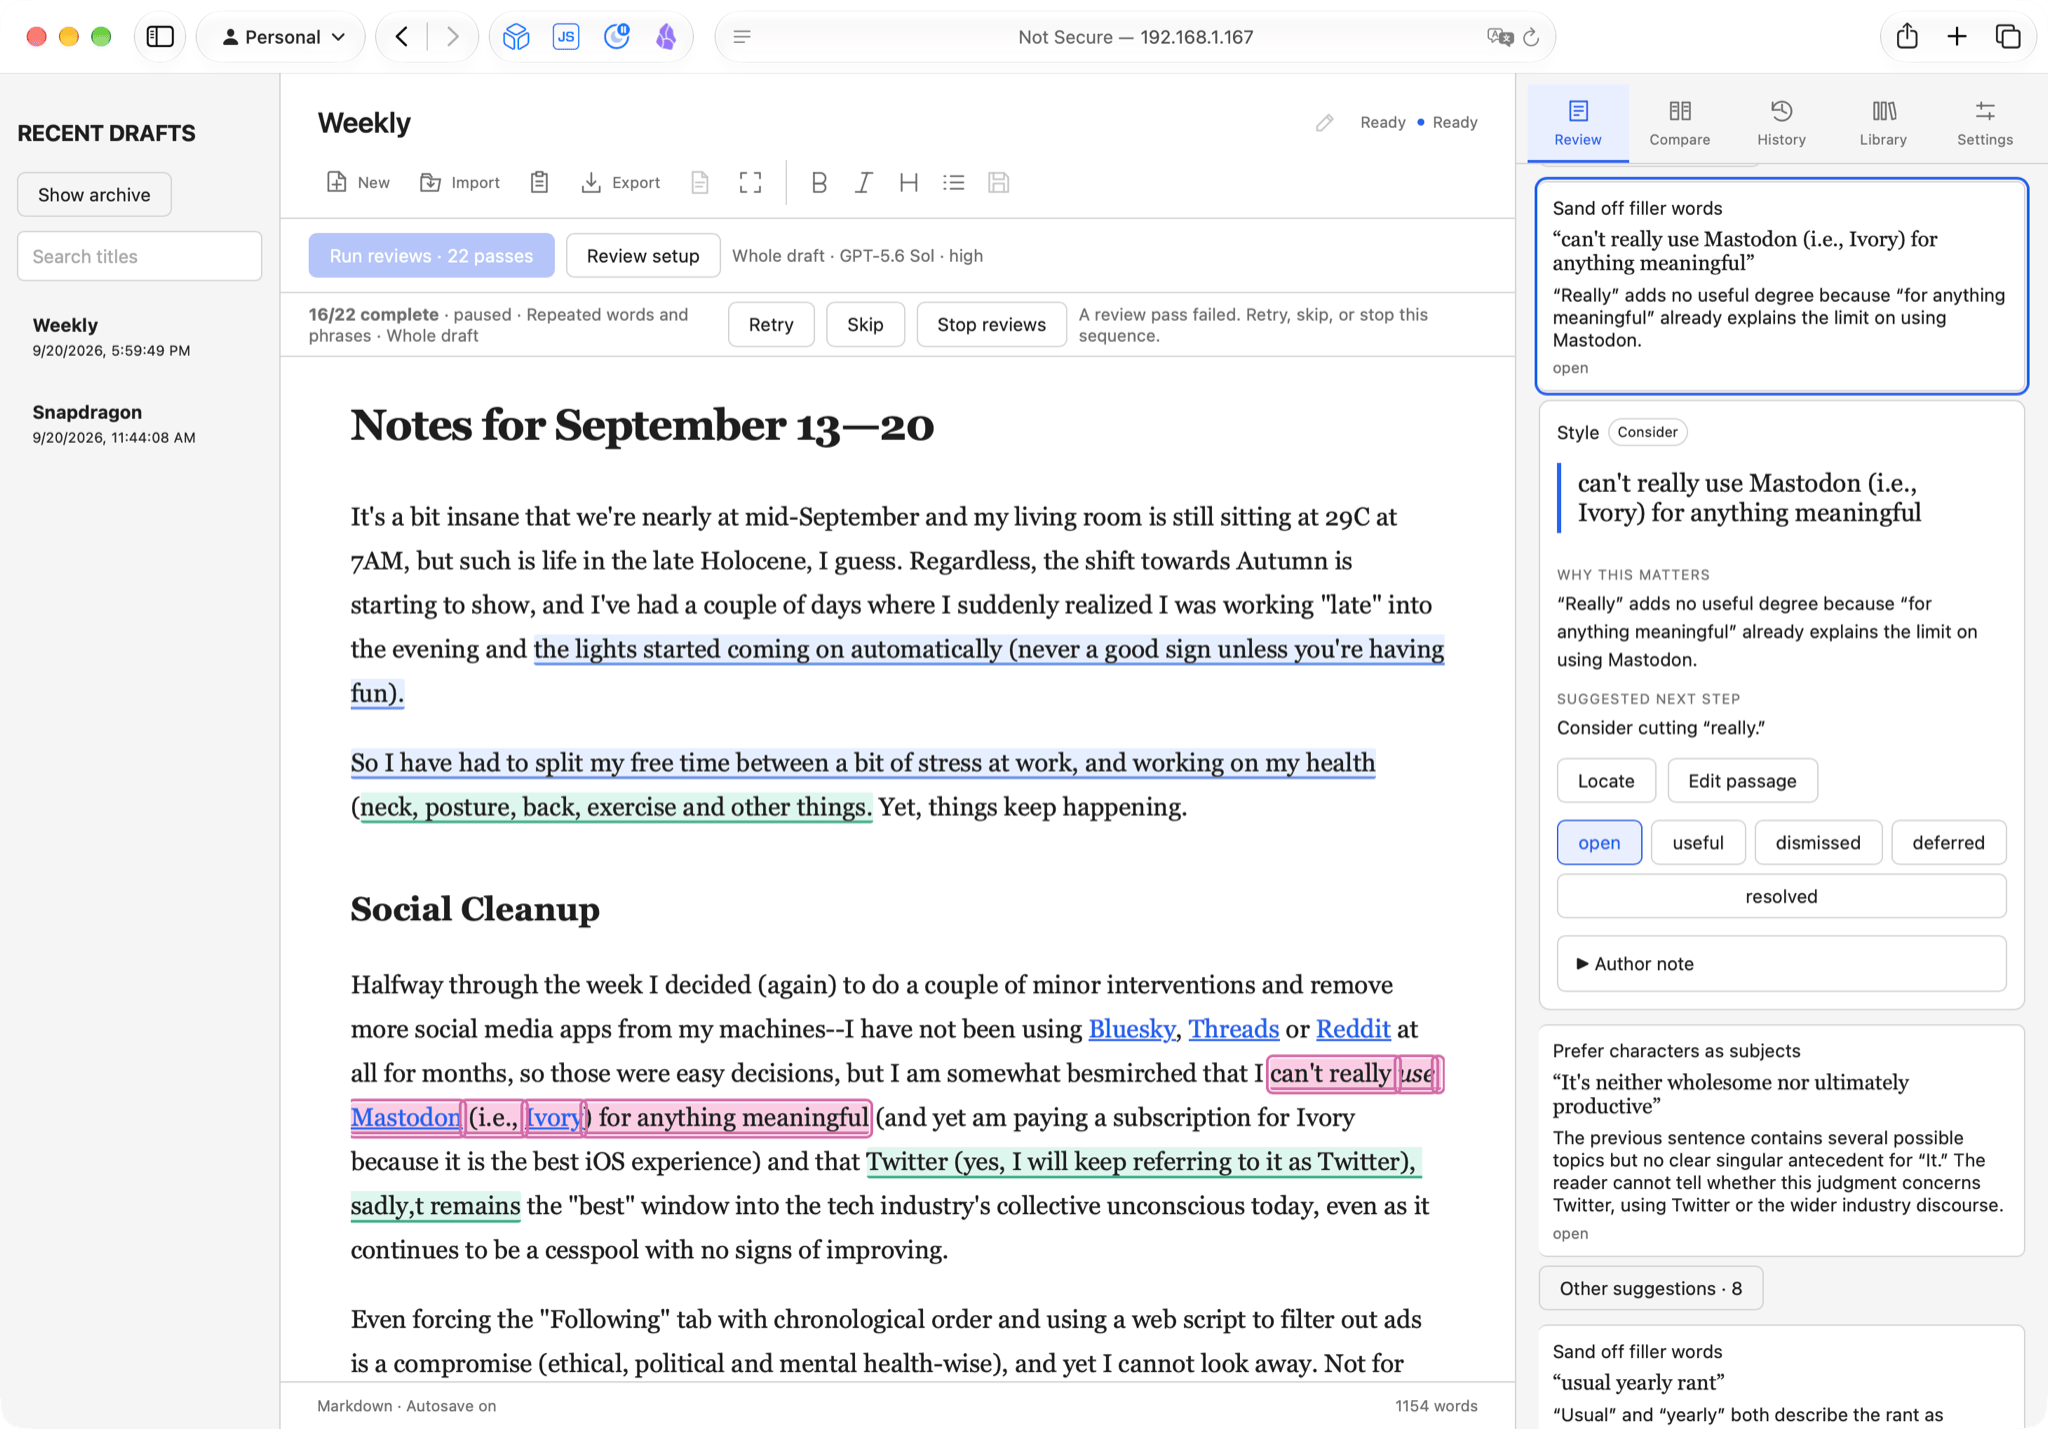Follow the Bluesky link in the draft
The width and height of the screenshot is (2048, 1429).
(1131, 1028)
